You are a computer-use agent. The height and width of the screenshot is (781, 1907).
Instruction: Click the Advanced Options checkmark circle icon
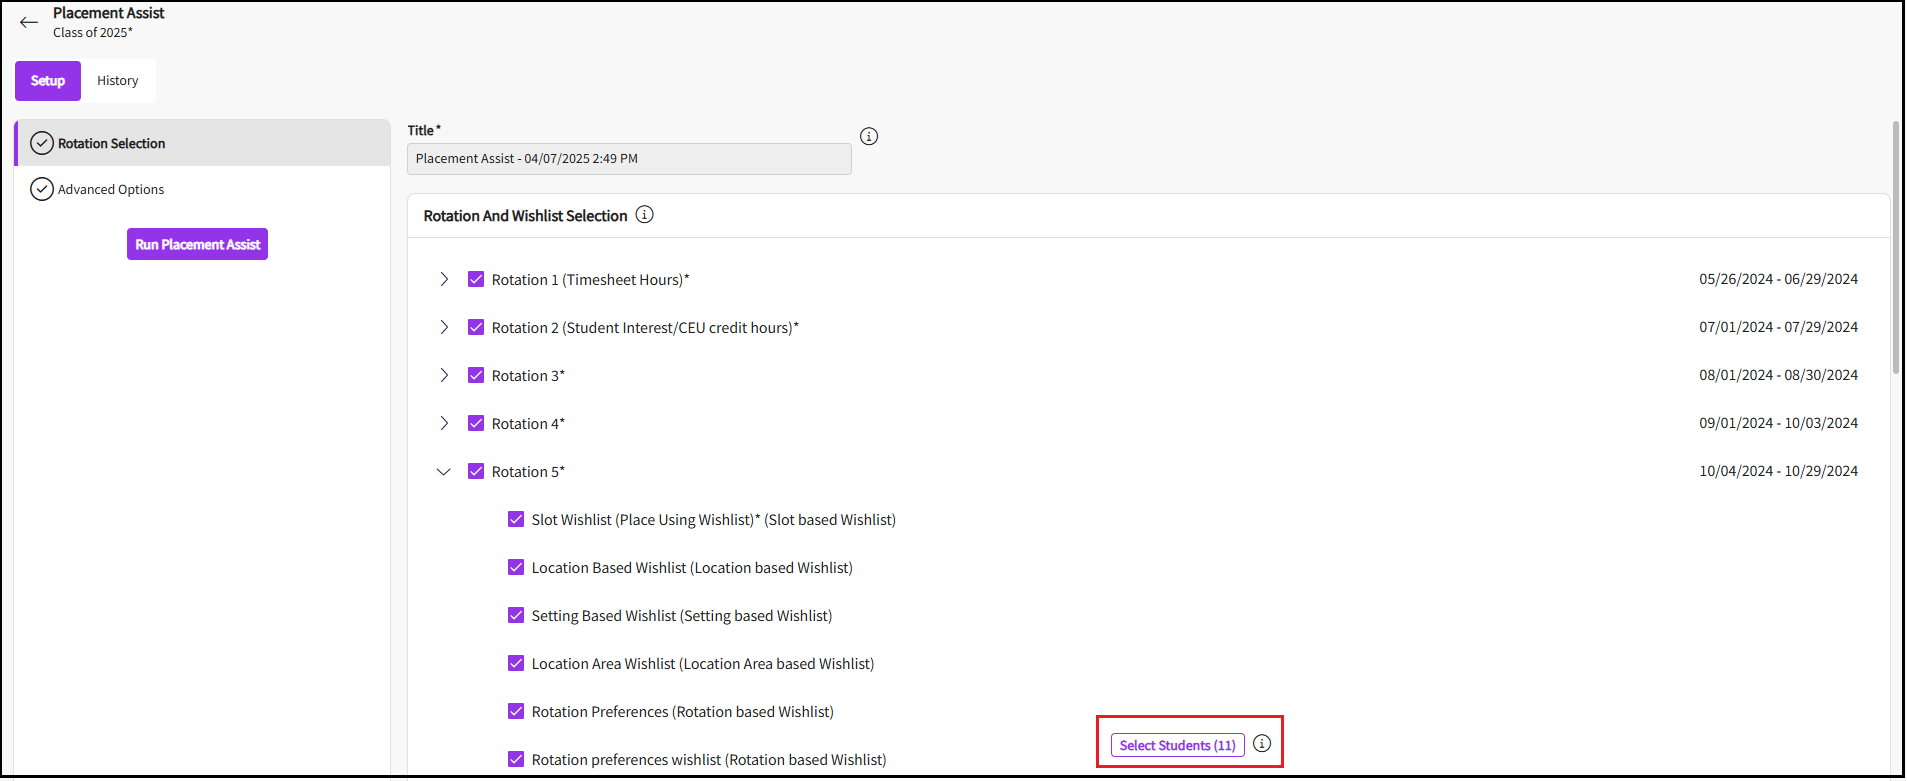[42, 190]
